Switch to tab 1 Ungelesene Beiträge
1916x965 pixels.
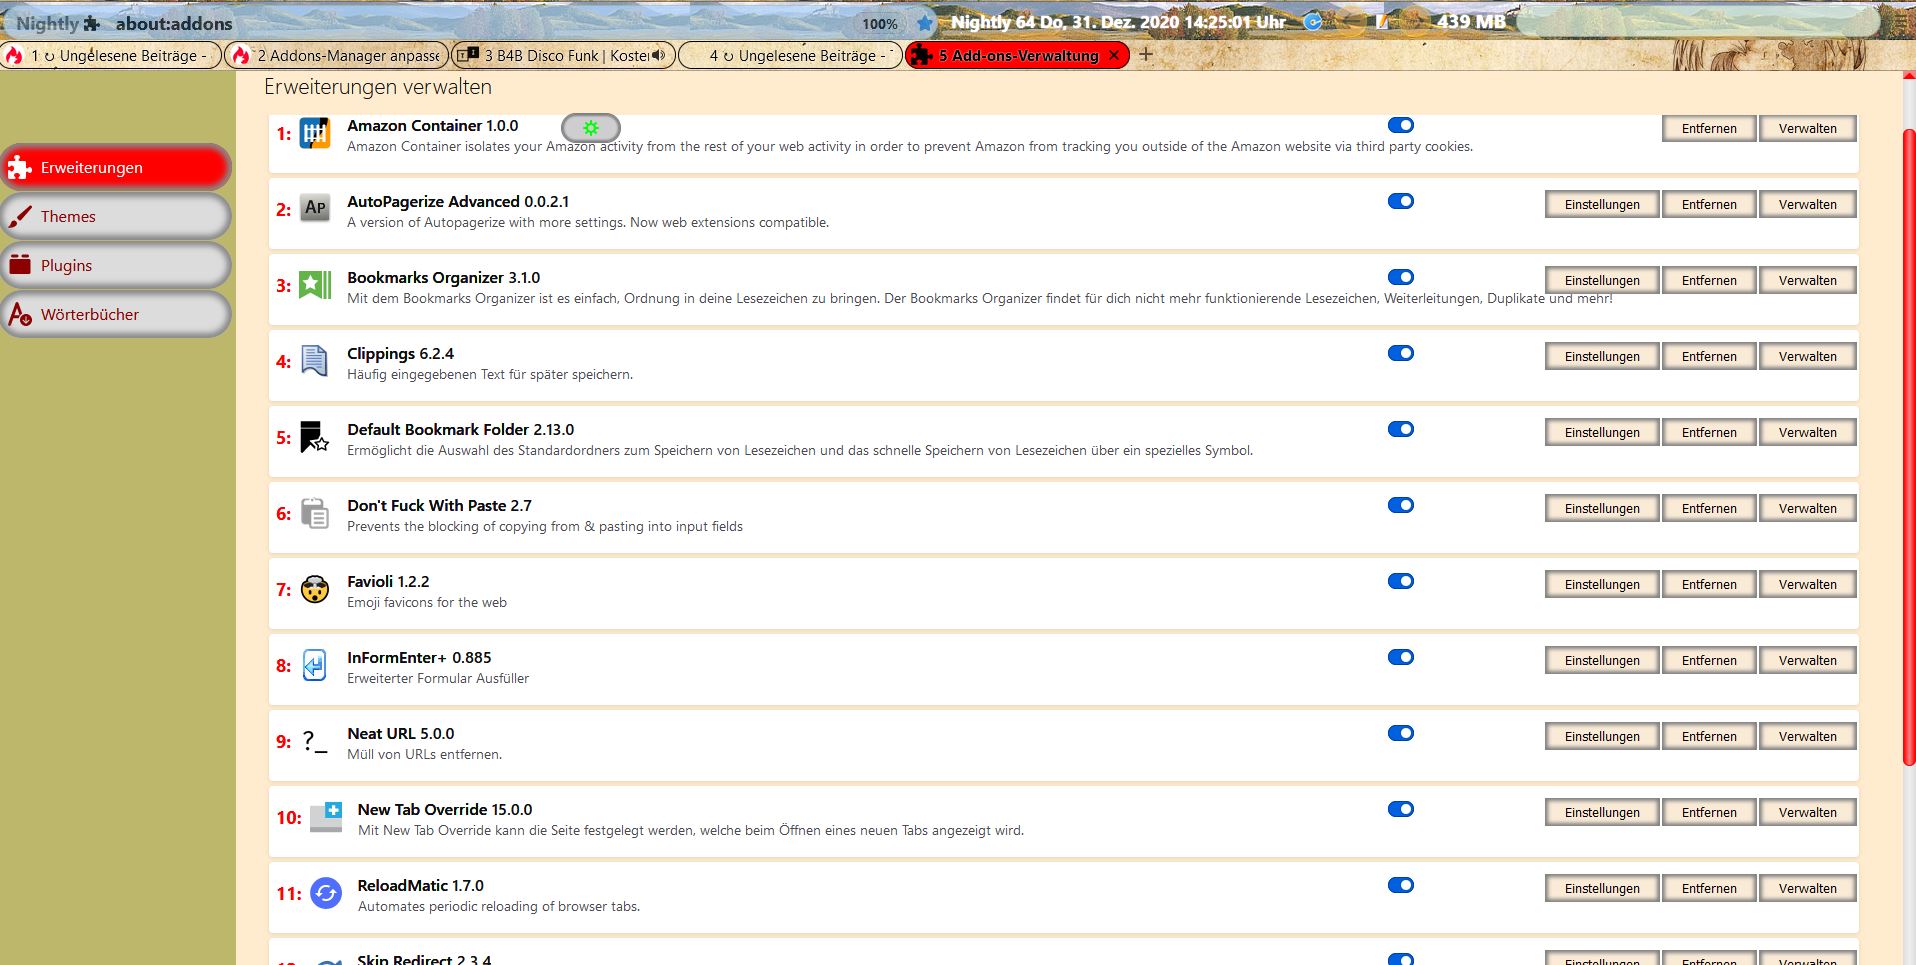click(x=111, y=56)
